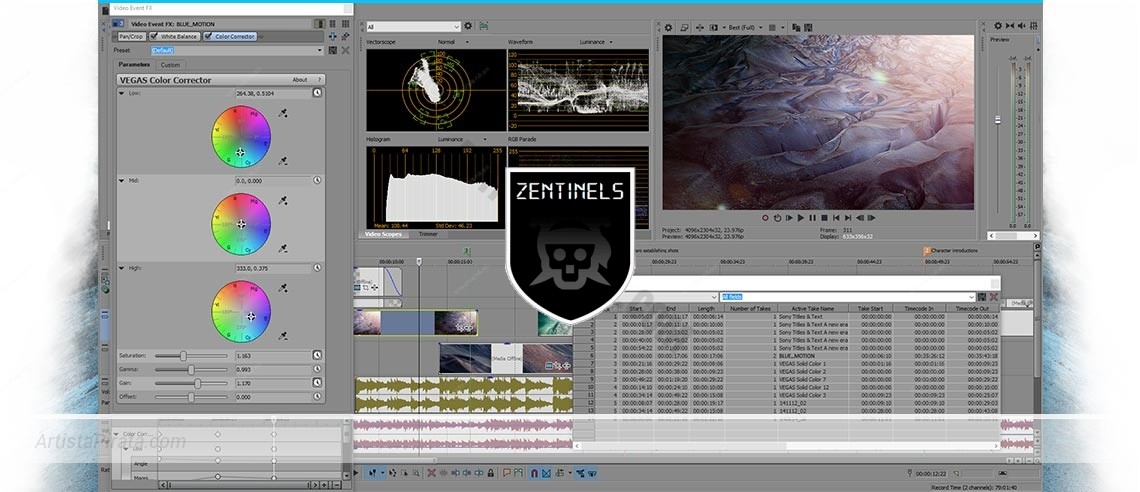This screenshot has width=1140, height=492.
Task: Collapse the Low color wheel section
Action: 121,93
